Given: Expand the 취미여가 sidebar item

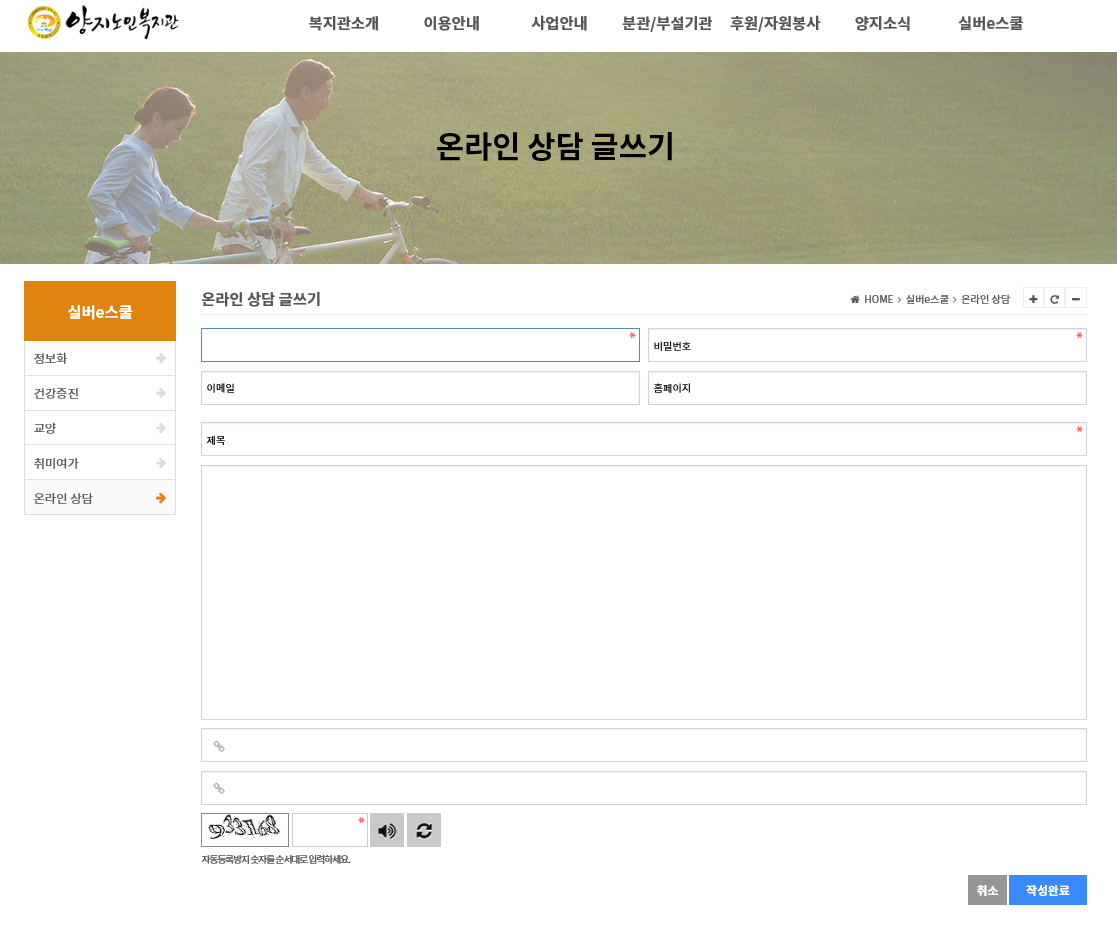Looking at the screenshot, I should point(100,463).
